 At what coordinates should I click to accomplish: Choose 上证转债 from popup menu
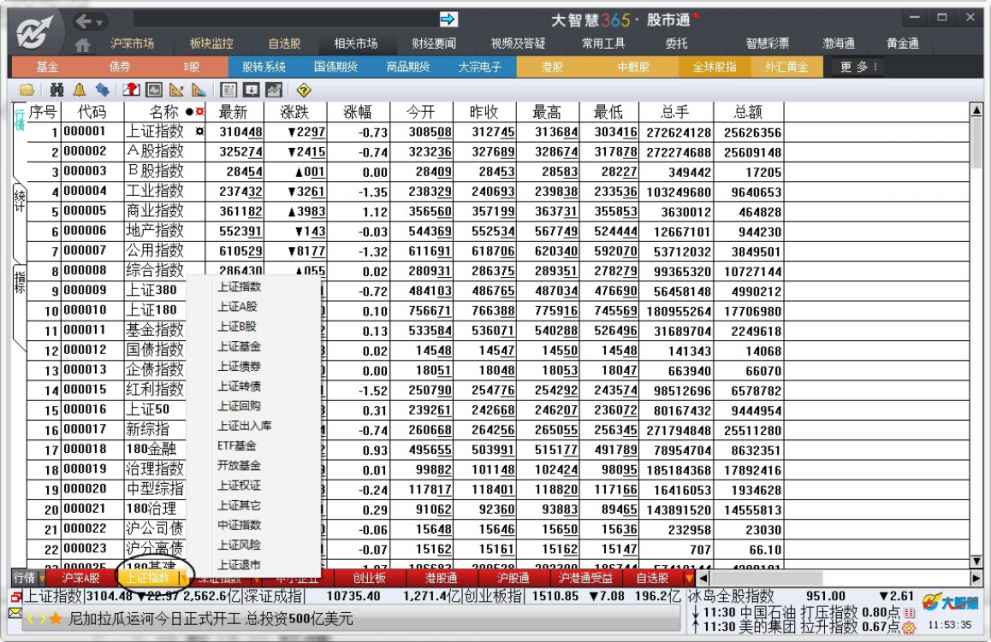click(239, 386)
